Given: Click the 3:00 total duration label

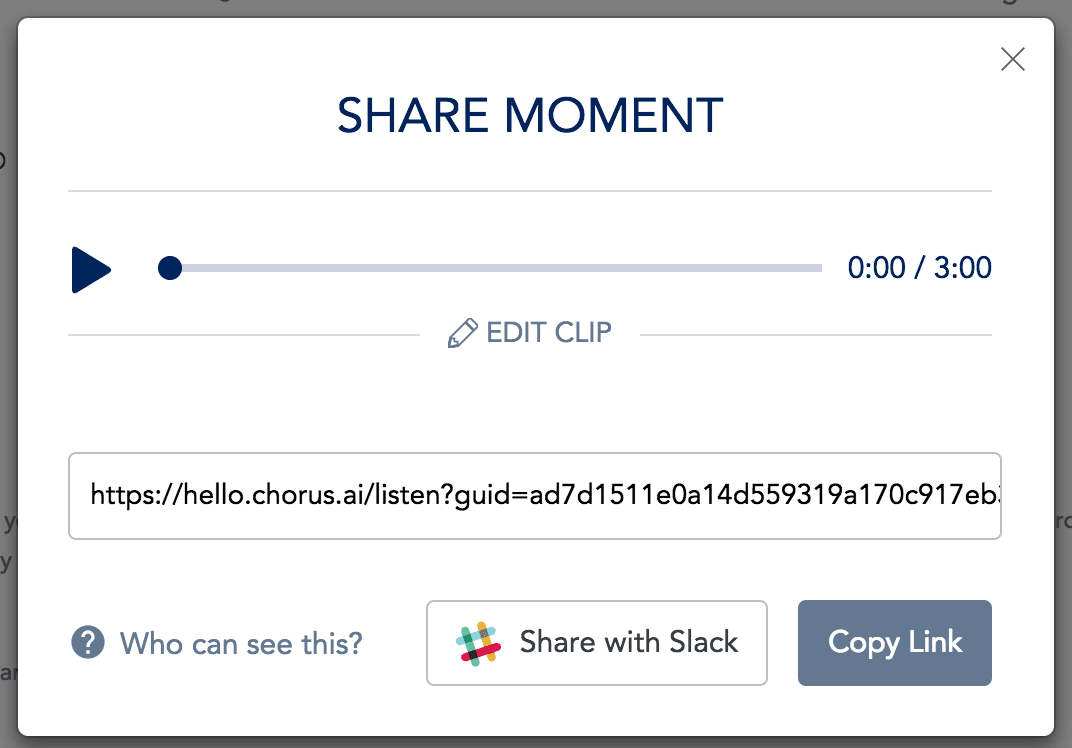Looking at the screenshot, I should (963, 267).
